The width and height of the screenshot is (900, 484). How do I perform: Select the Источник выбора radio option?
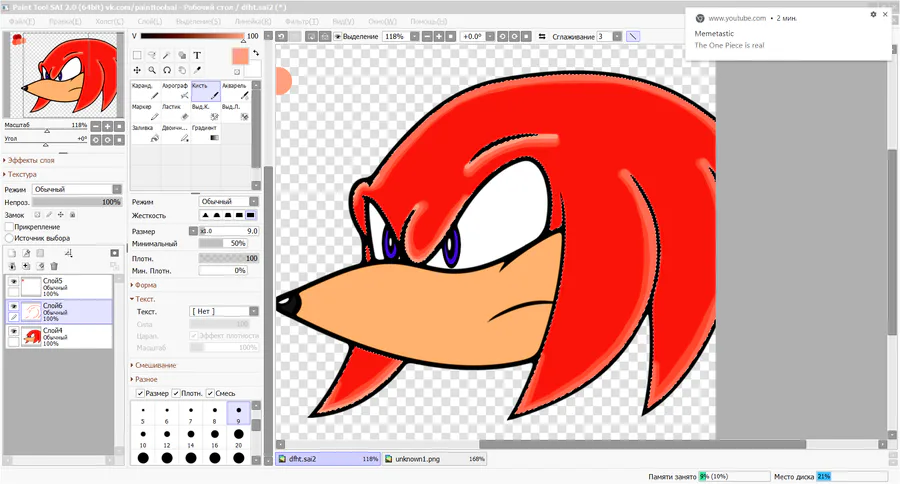click(9, 238)
